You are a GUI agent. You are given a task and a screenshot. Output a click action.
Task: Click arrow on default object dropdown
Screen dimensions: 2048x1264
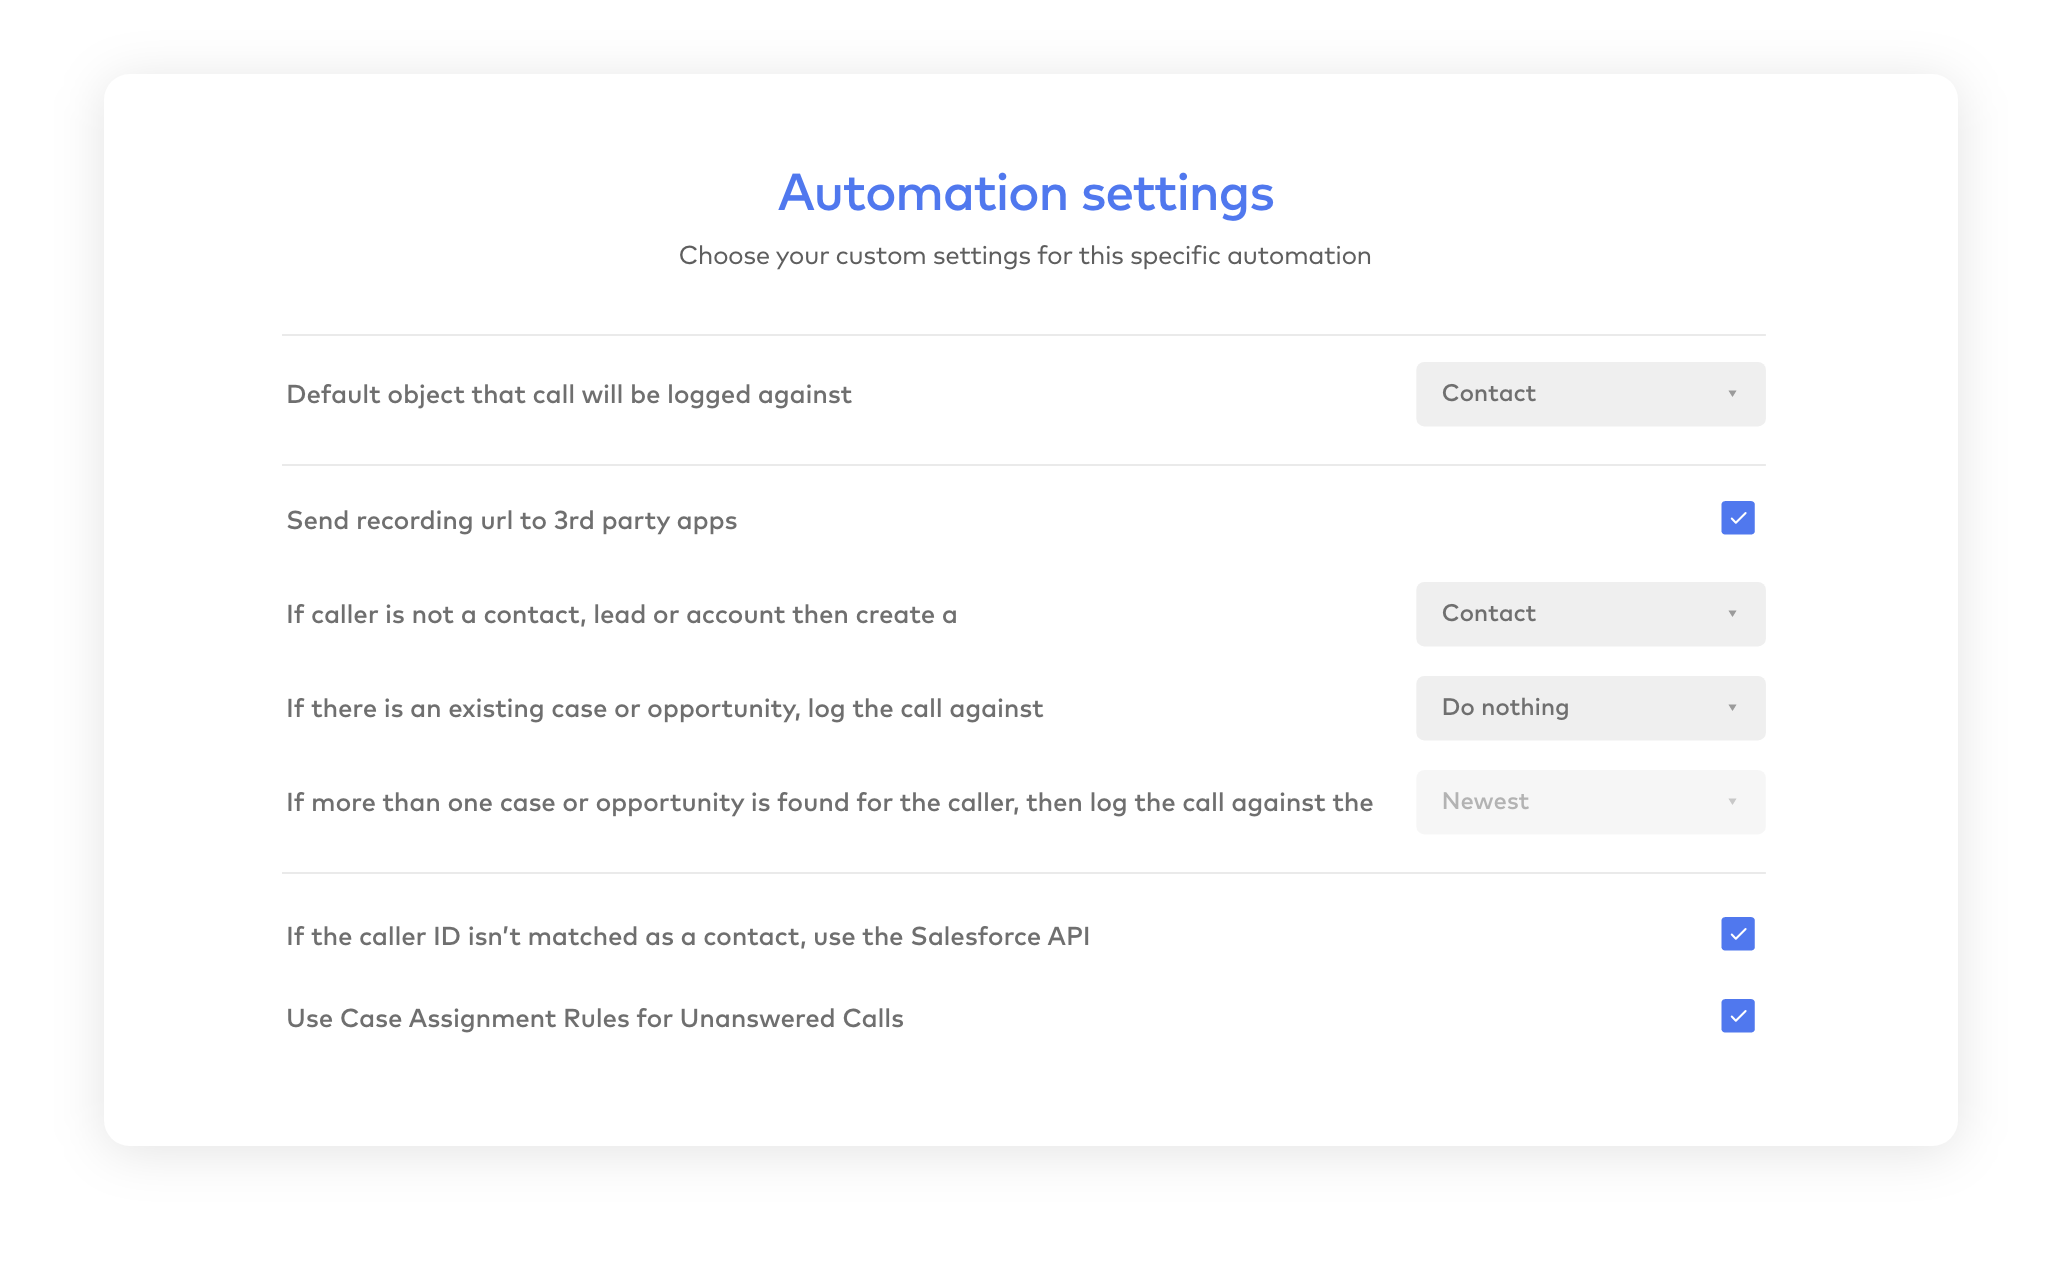(1732, 394)
